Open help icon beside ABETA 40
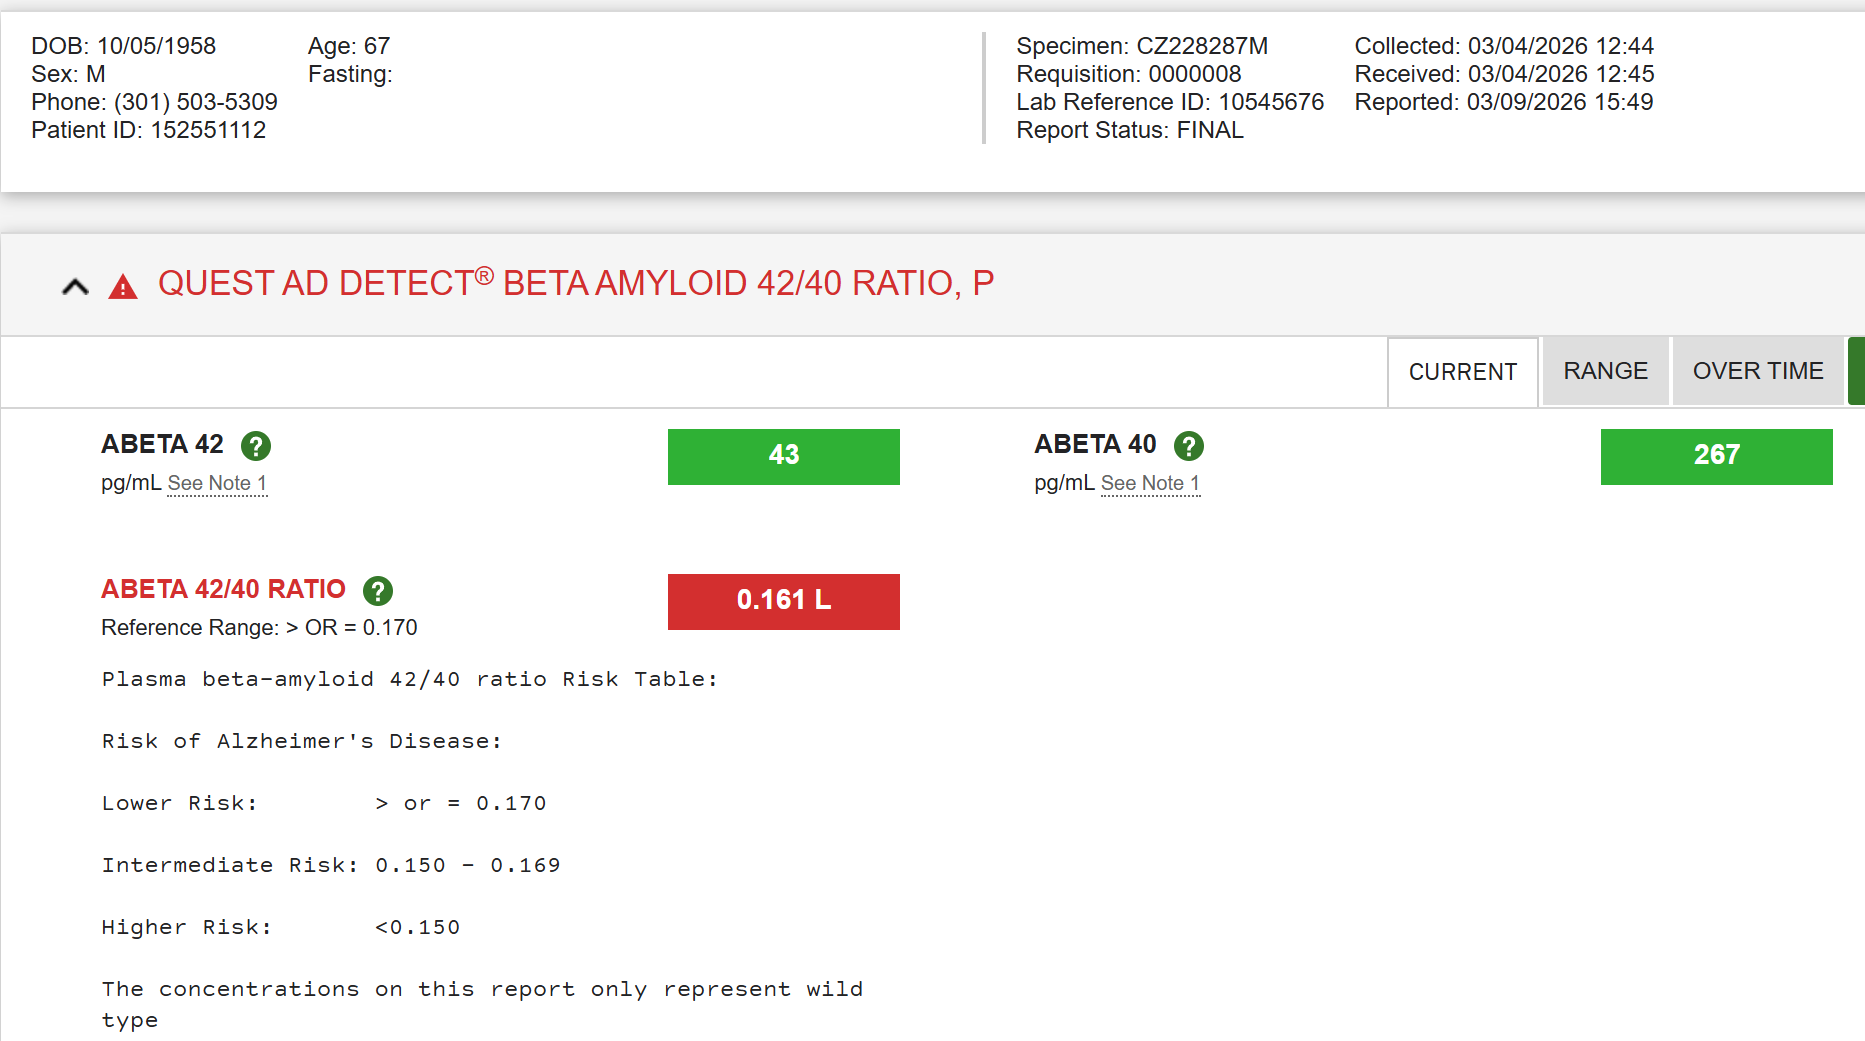The image size is (1865, 1041). tap(1188, 445)
